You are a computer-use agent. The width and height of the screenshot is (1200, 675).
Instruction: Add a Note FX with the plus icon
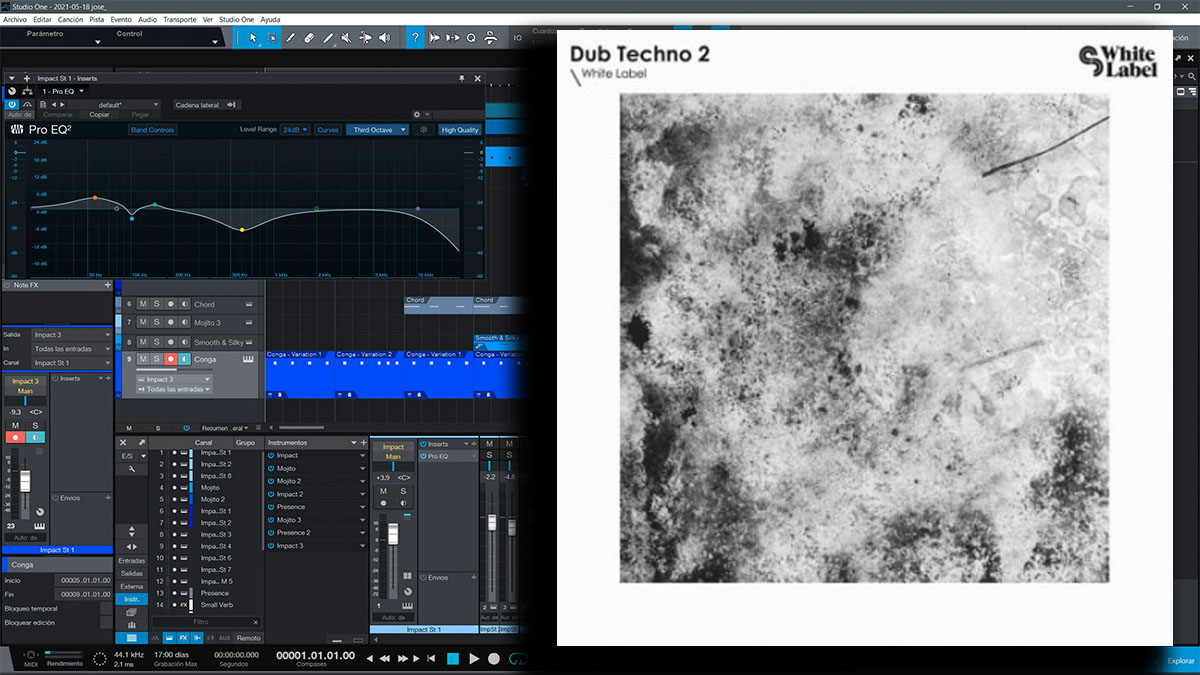tap(108, 285)
